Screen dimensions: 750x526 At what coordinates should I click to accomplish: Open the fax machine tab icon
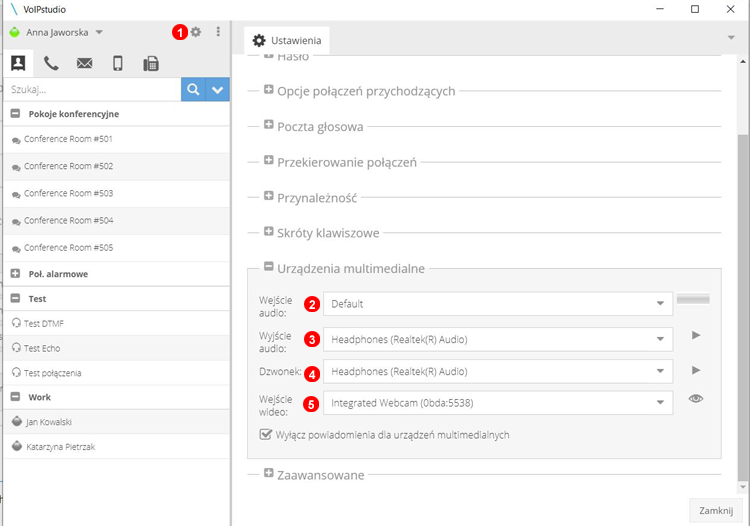click(150, 63)
